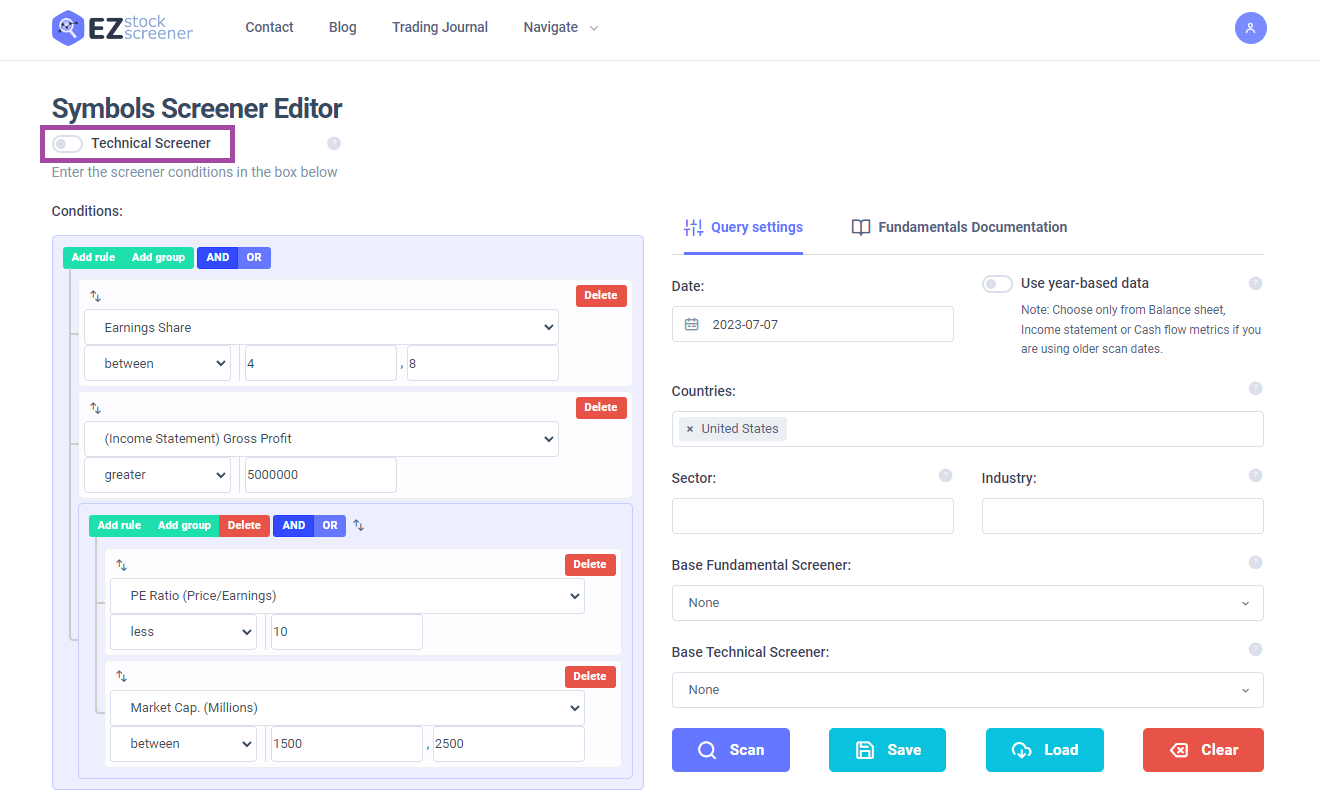
Task: Toggle the Technical Screener switch
Action: pos(68,144)
